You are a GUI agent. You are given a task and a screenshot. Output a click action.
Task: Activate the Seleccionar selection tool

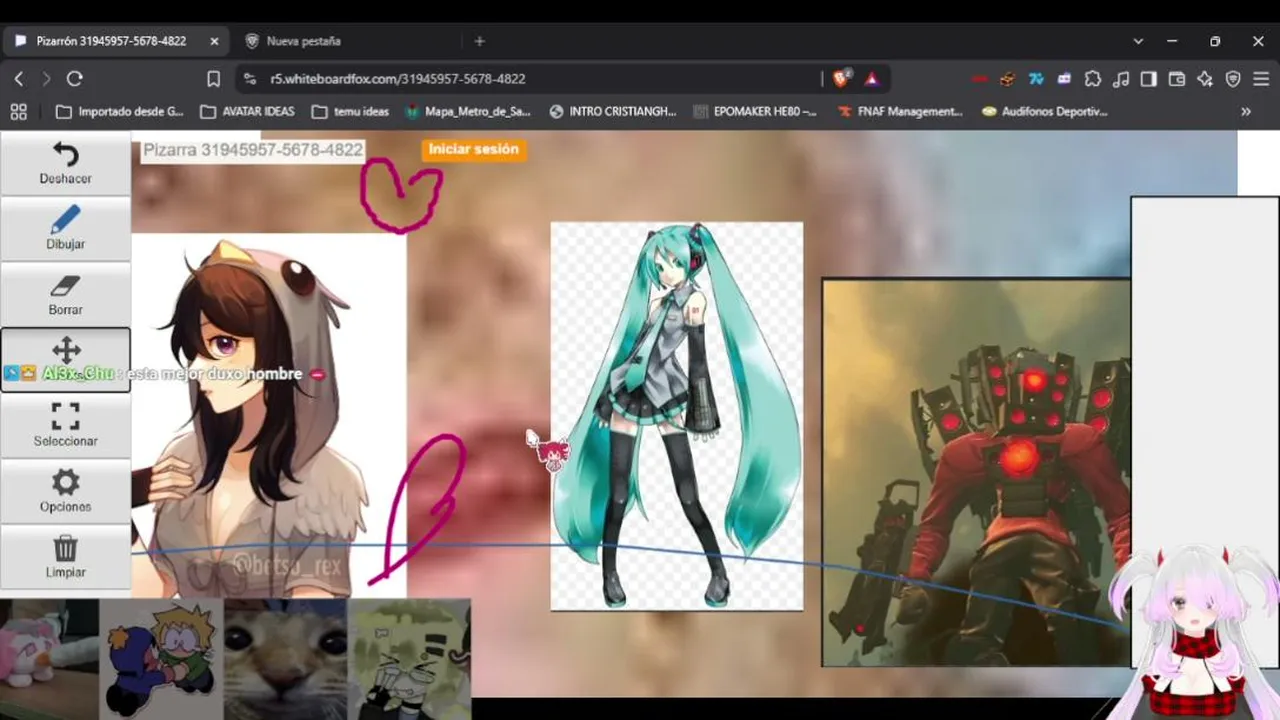tap(65, 426)
